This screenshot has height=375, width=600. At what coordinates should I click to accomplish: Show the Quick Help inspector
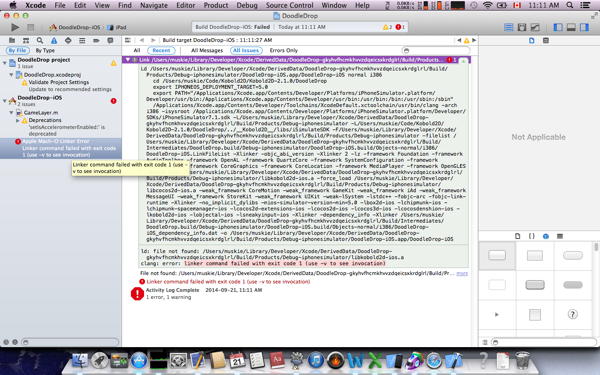pyautogui.click(x=546, y=40)
